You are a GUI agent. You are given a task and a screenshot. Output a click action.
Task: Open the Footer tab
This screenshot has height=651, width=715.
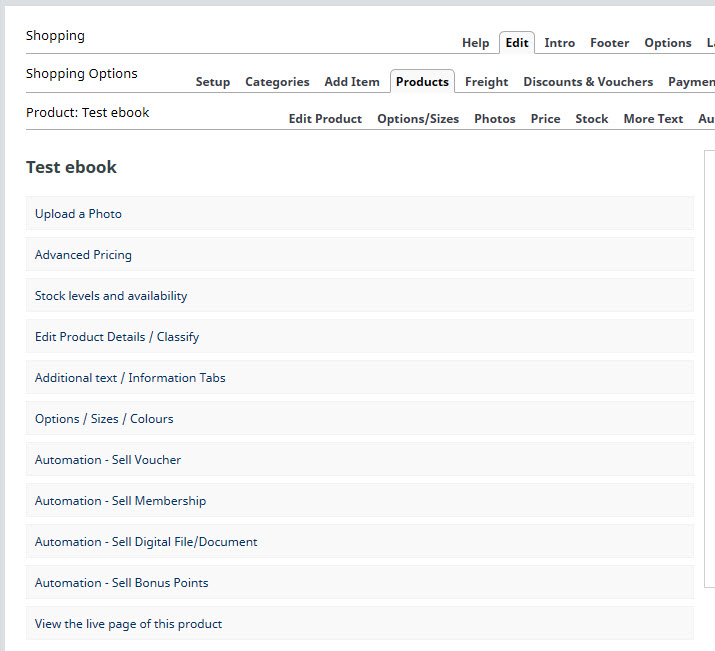coord(609,43)
